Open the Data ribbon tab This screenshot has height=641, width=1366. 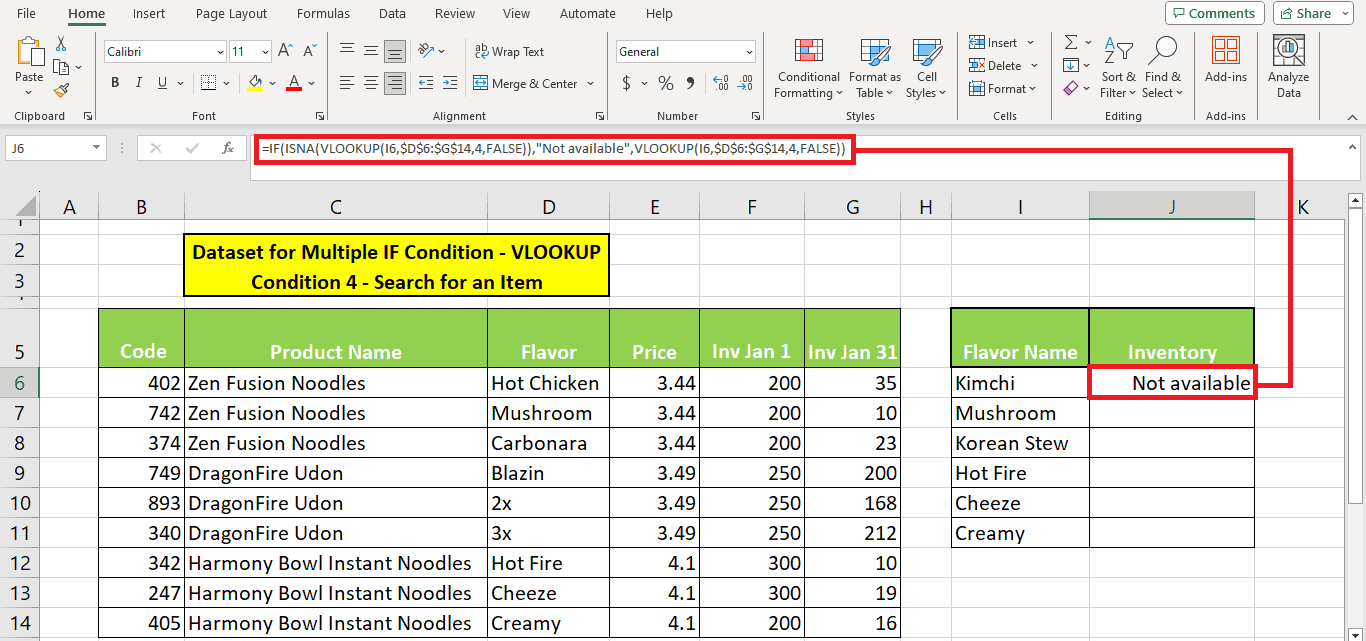pyautogui.click(x=392, y=13)
